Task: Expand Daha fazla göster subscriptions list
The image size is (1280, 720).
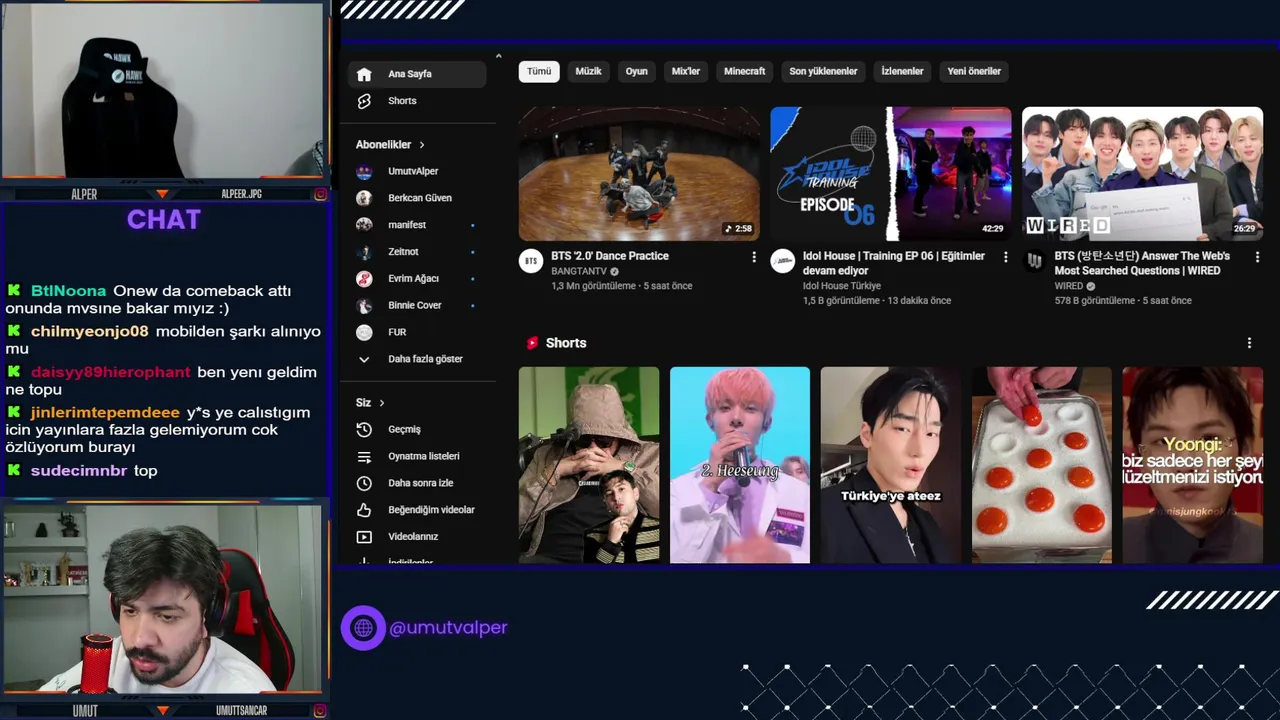Action: click(413, 359)
